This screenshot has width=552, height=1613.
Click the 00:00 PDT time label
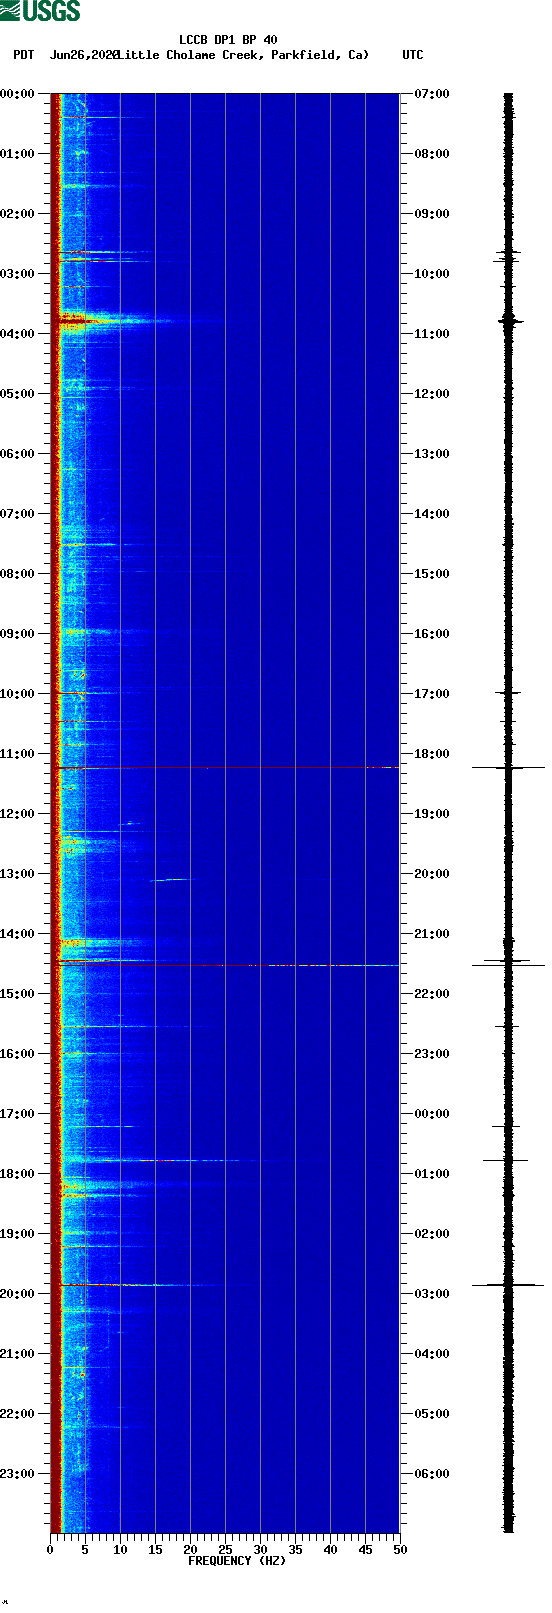[x=18, y=94]
